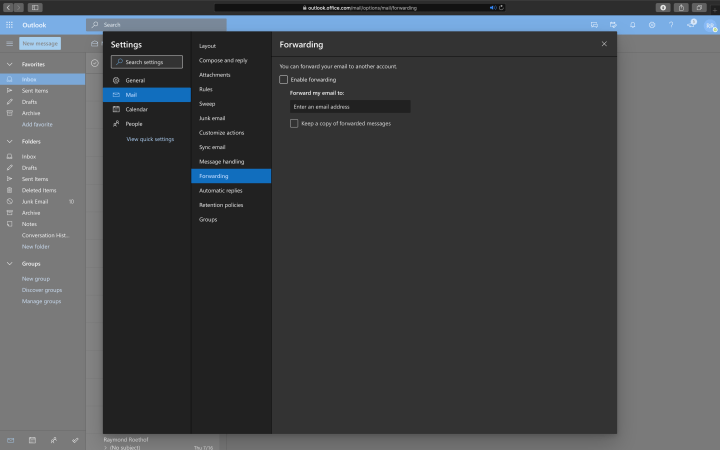Open the app launcher waffle icon

[x=9, y=24]
